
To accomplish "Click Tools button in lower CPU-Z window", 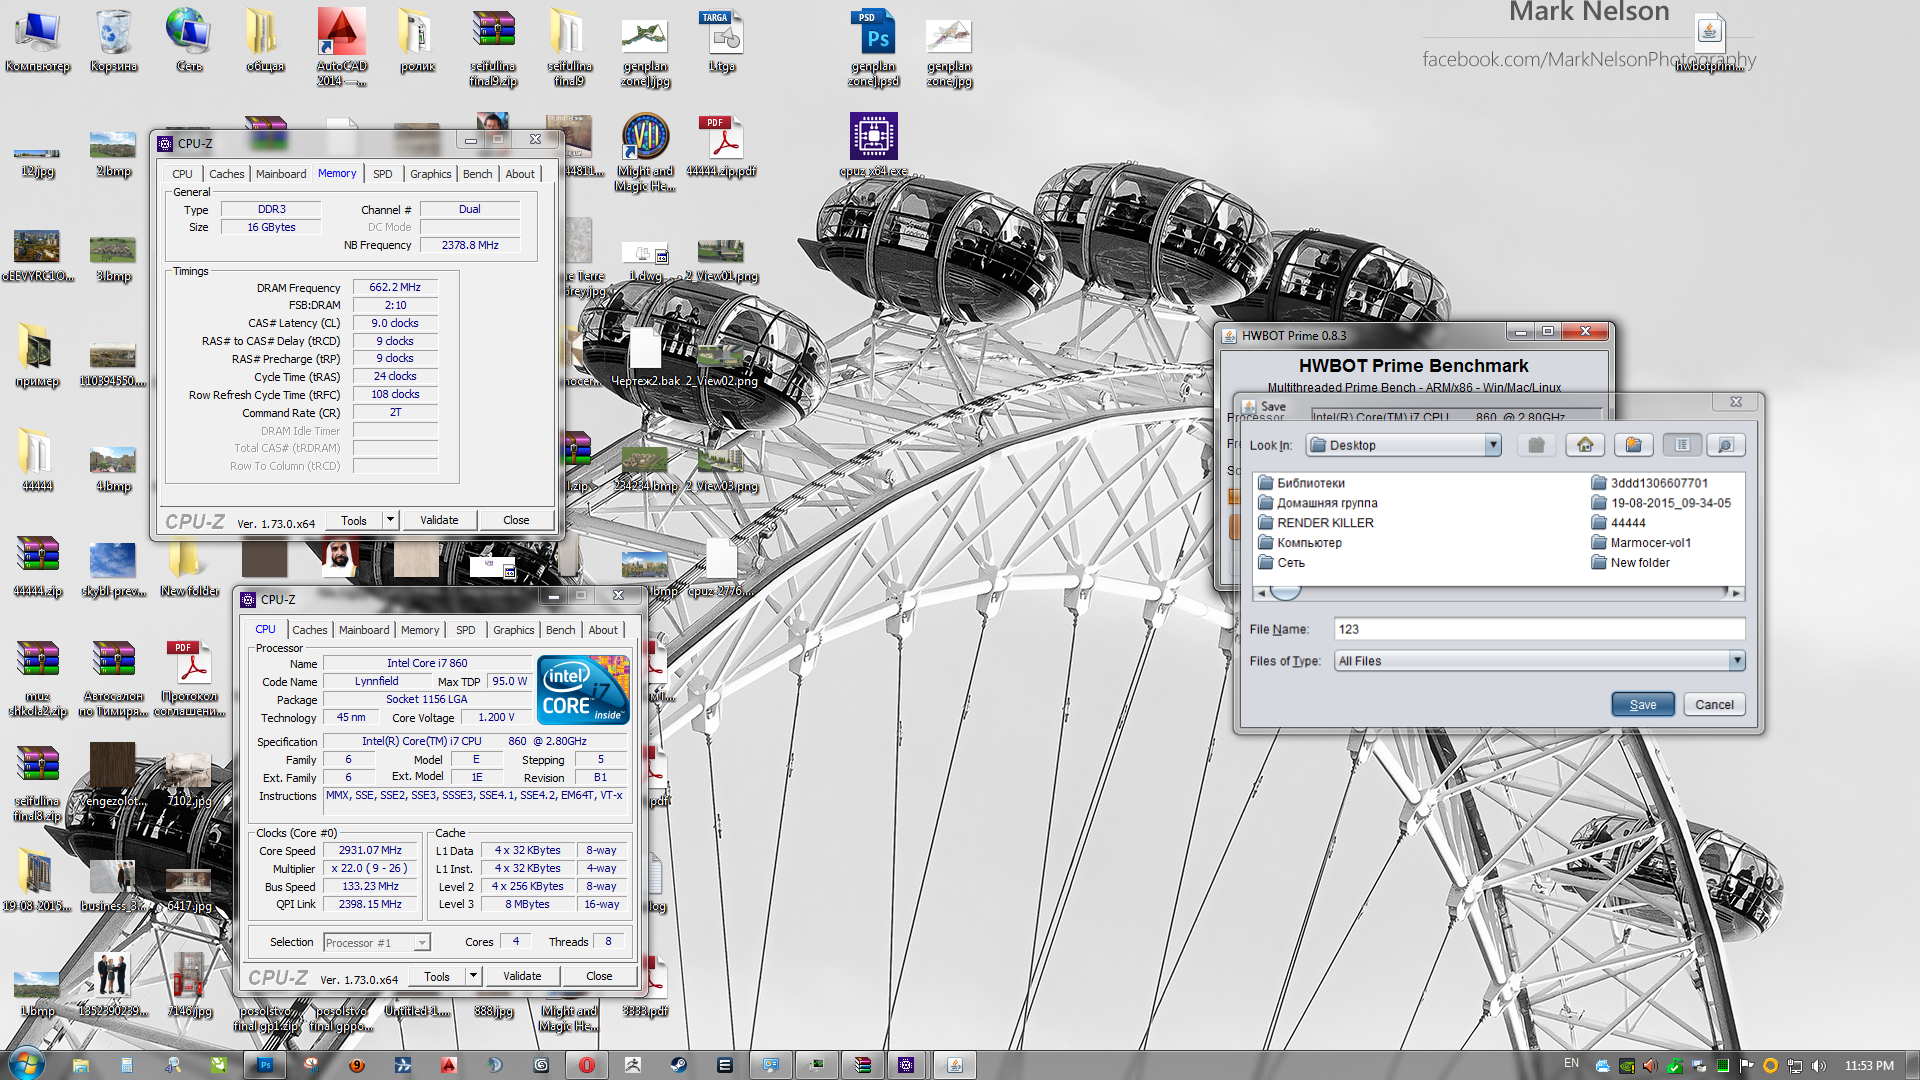I will (x=437, y=976).
